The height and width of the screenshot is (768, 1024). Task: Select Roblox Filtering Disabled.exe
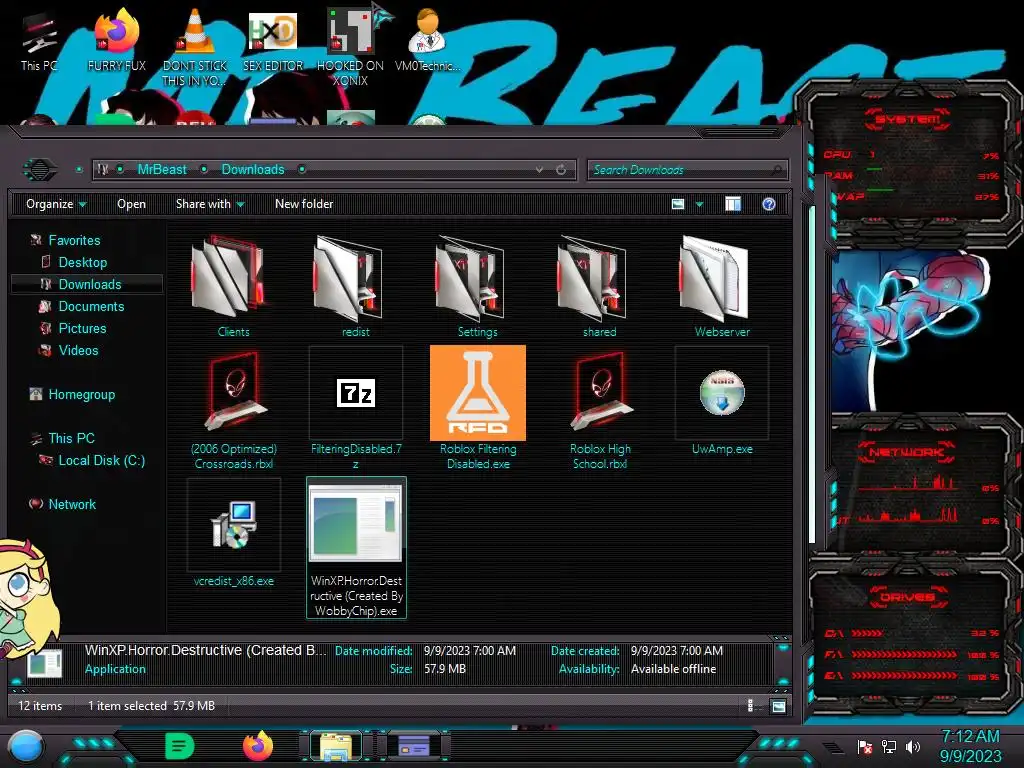pos(477,408)
